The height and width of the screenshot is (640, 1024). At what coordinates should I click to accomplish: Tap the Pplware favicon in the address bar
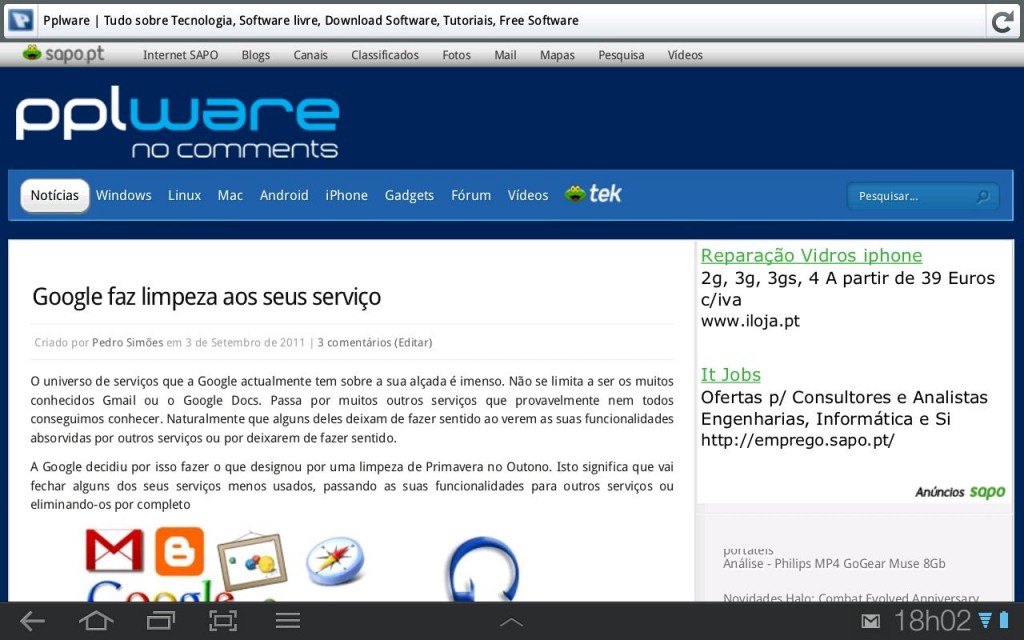(21, 20)
